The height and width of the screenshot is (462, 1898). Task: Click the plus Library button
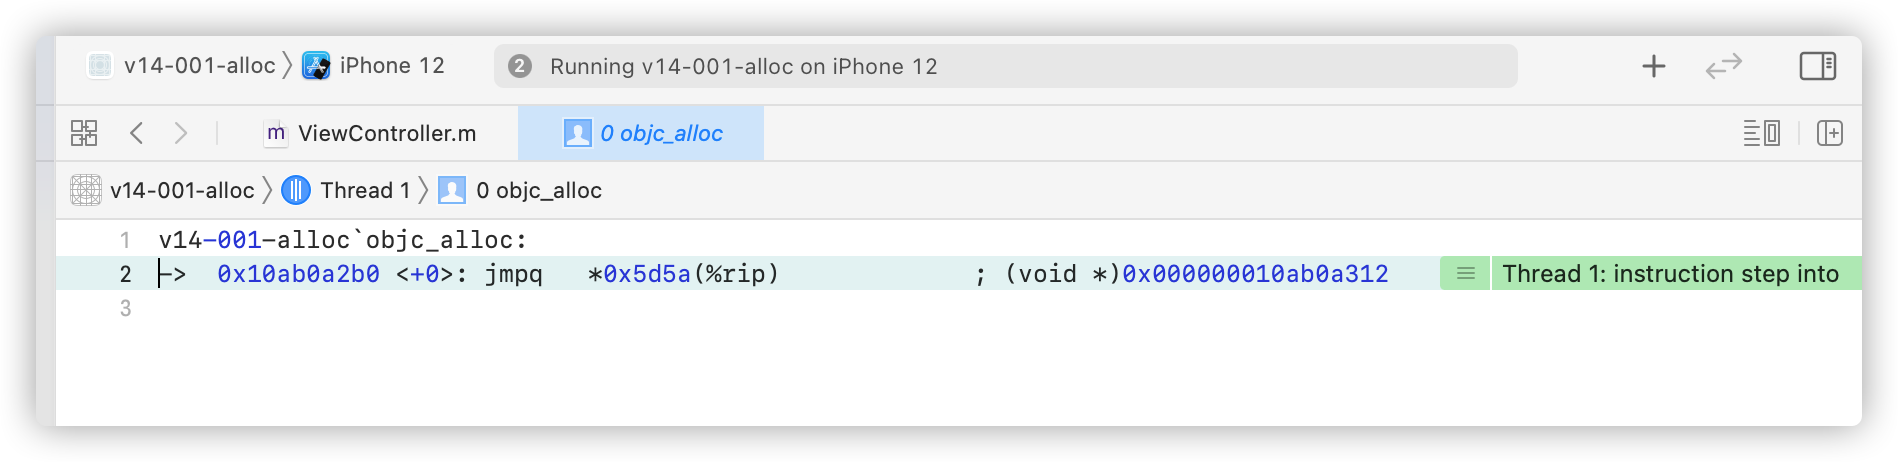pyautogui.click(x=1654, y=66)
